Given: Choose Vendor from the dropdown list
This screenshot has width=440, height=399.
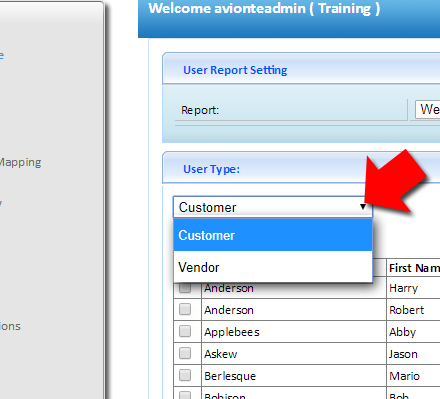Looking at the screenshot, I should pos(273,267).
